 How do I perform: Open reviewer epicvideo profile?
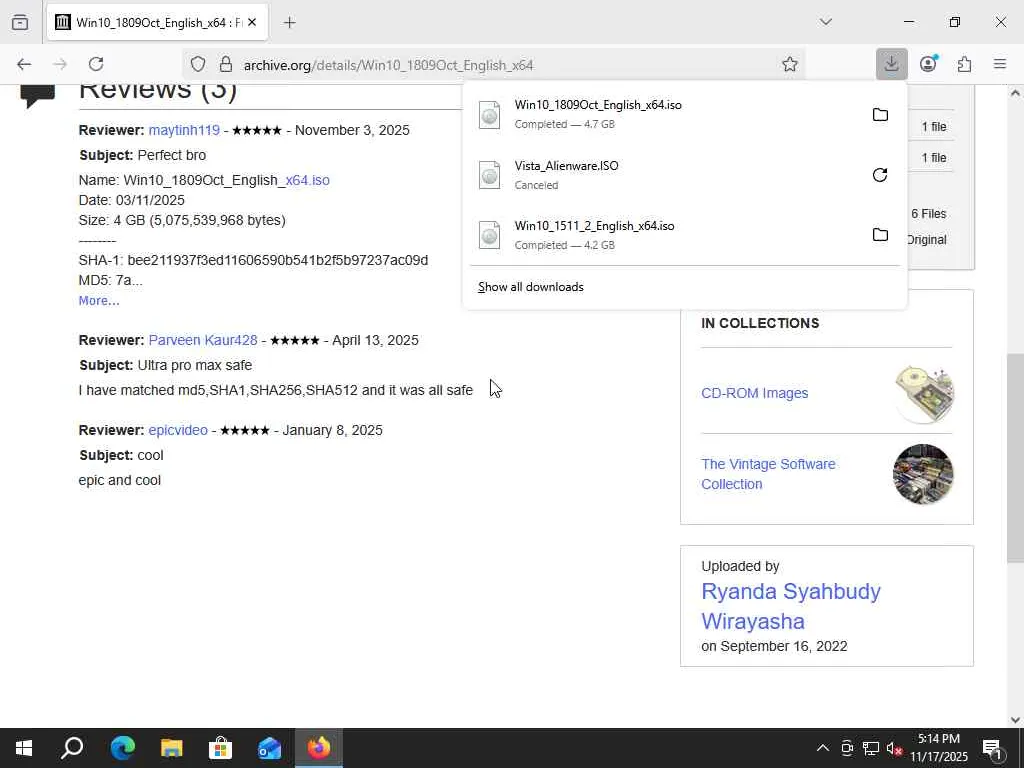tap(178, 430)
